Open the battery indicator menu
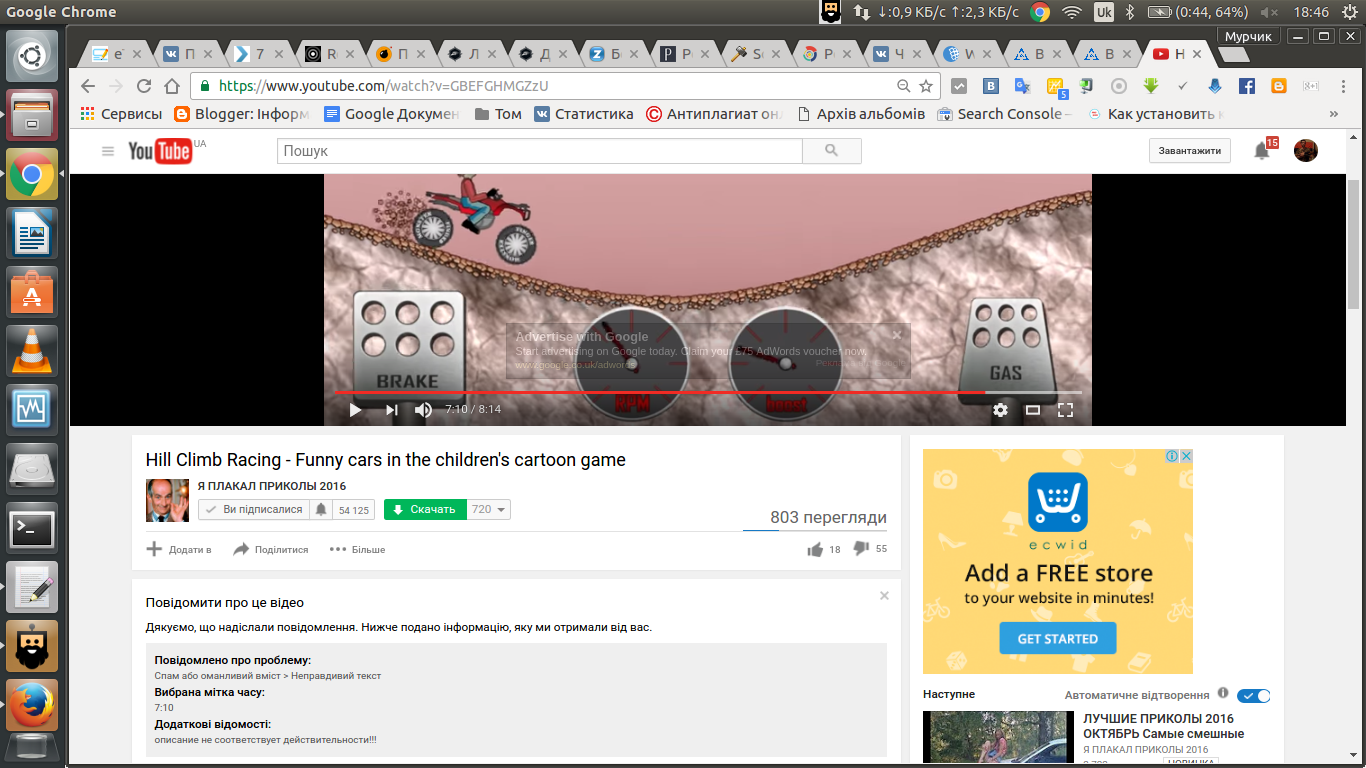1366x768 pixels. click(1197, 12)
